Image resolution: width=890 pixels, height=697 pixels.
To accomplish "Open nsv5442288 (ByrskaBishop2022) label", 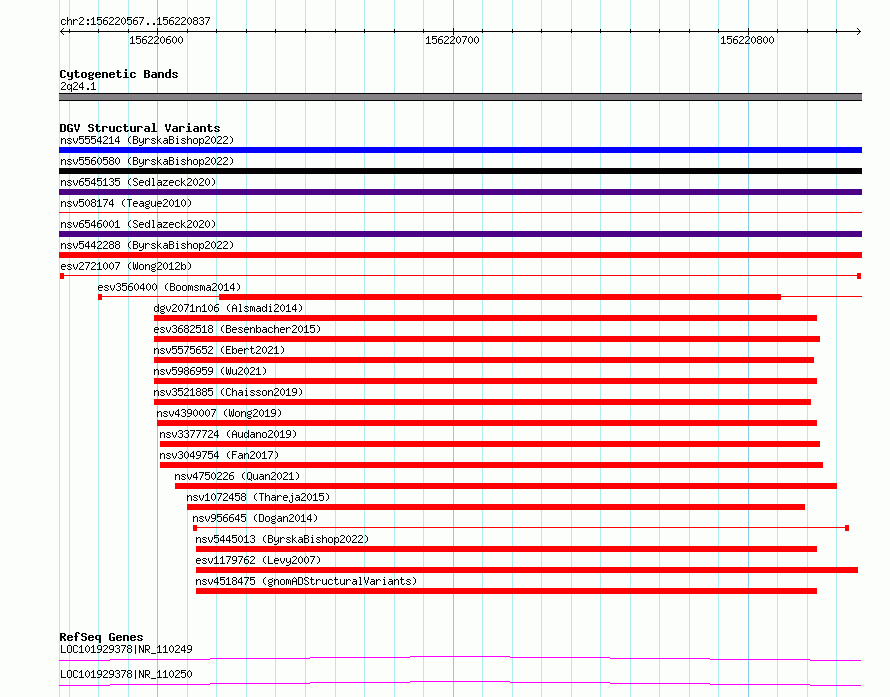I will click(x=147, y=245).
